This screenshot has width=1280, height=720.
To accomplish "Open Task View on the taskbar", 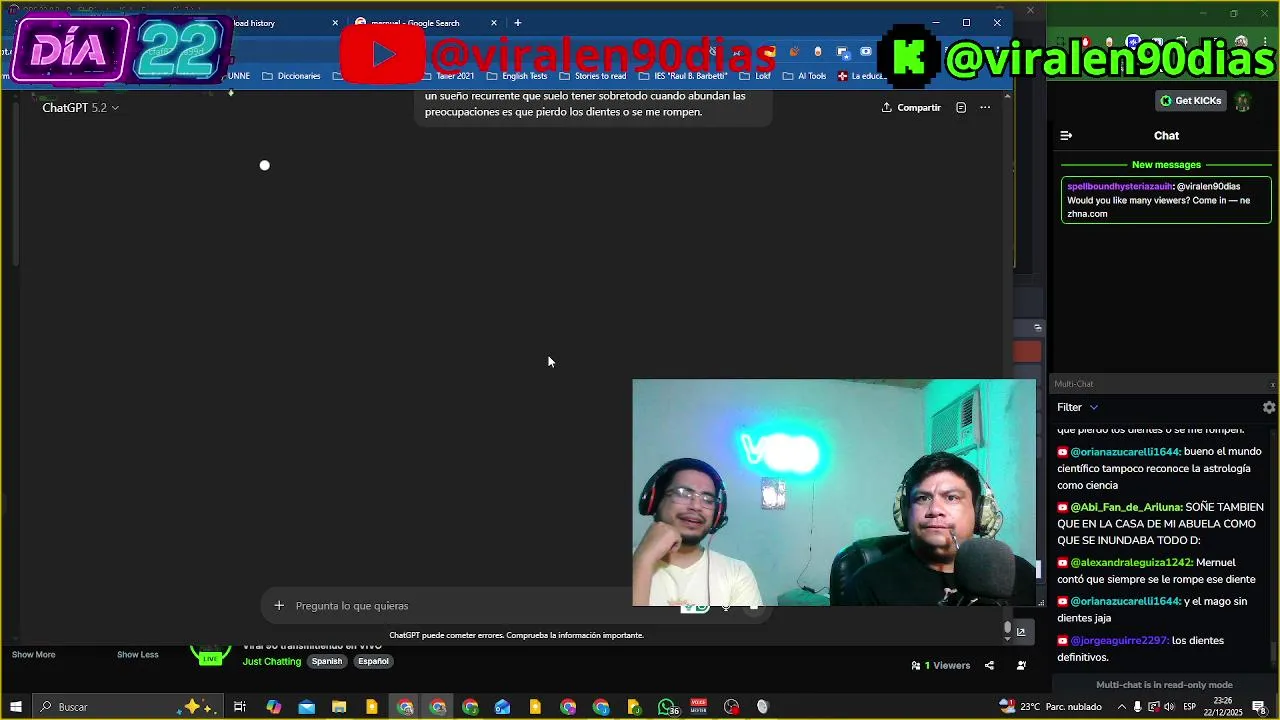I will click(240, 707).
